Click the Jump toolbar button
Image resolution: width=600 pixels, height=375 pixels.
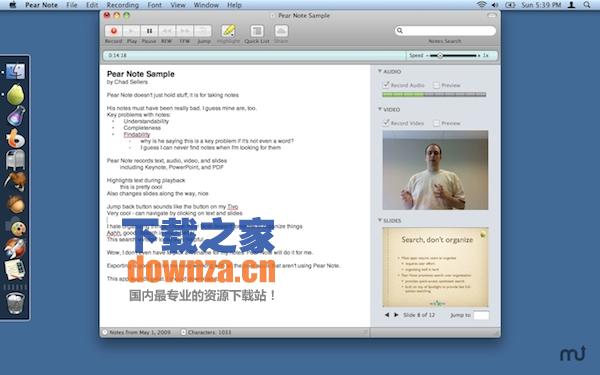pyautogui.click(x=203, y=31)
